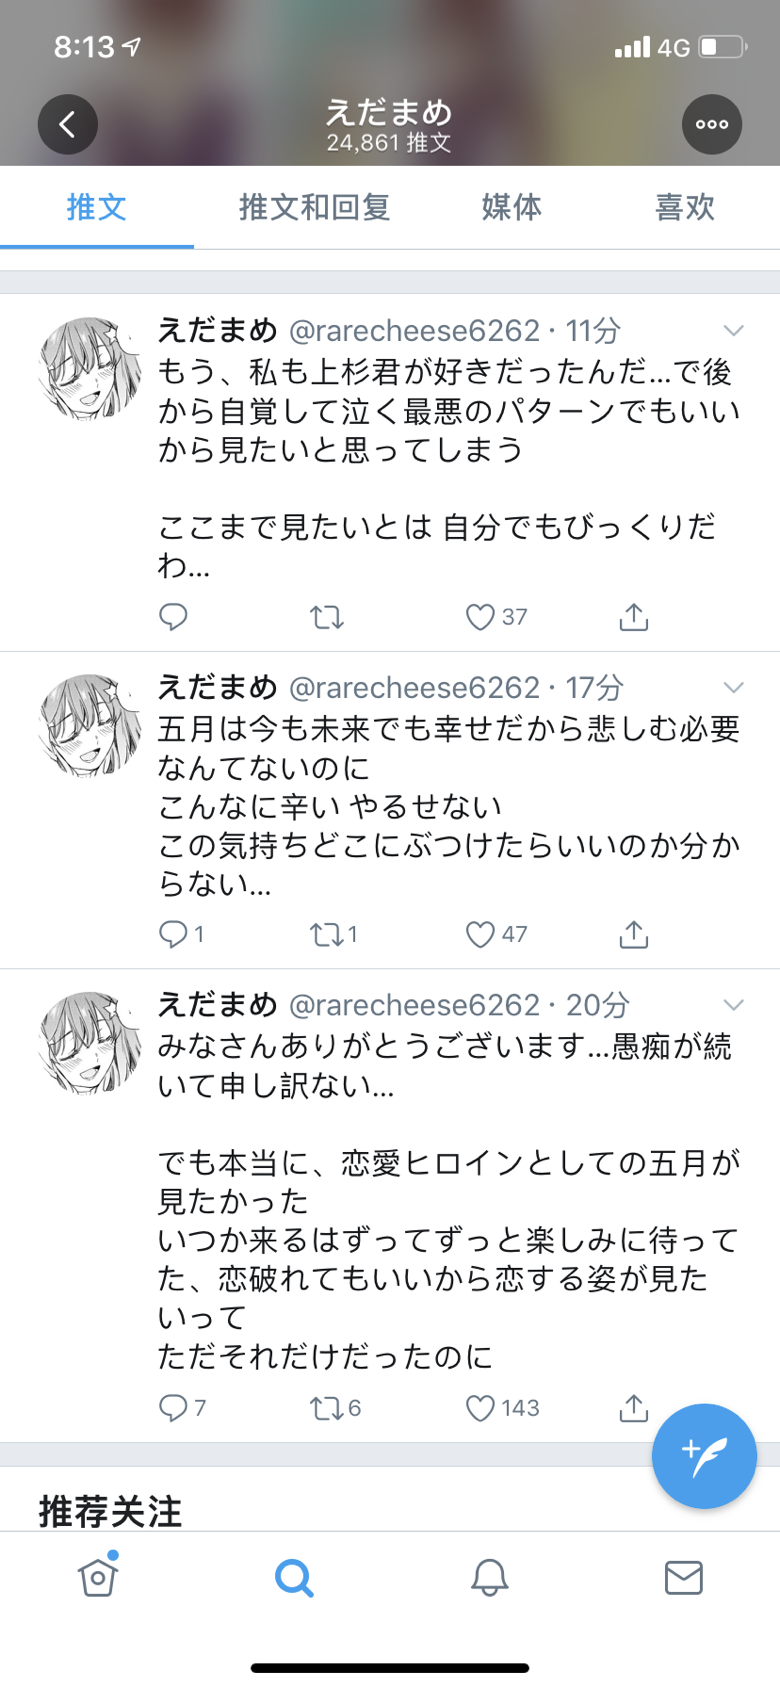Expand the 11分 tweet dropdown chevron
Screen dimensions: 780x1688
(x=734, y=331)
